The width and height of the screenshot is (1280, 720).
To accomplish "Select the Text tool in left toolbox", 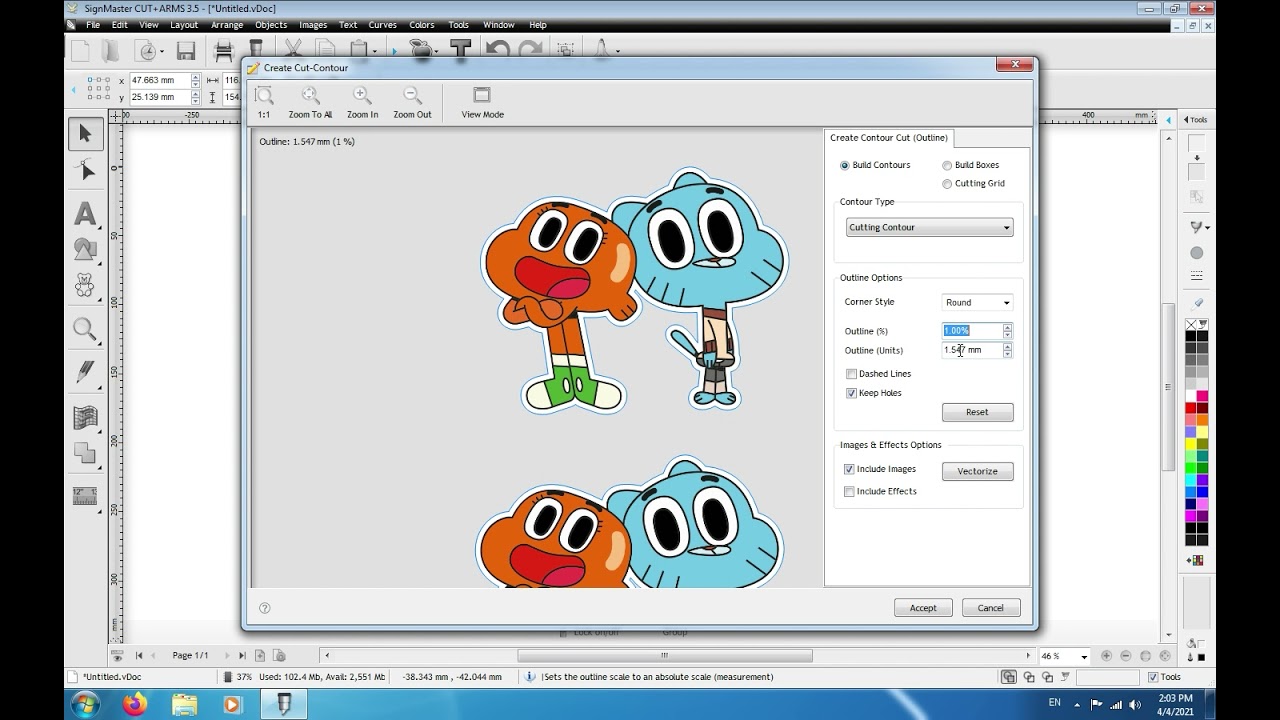I will pos(86,214).
